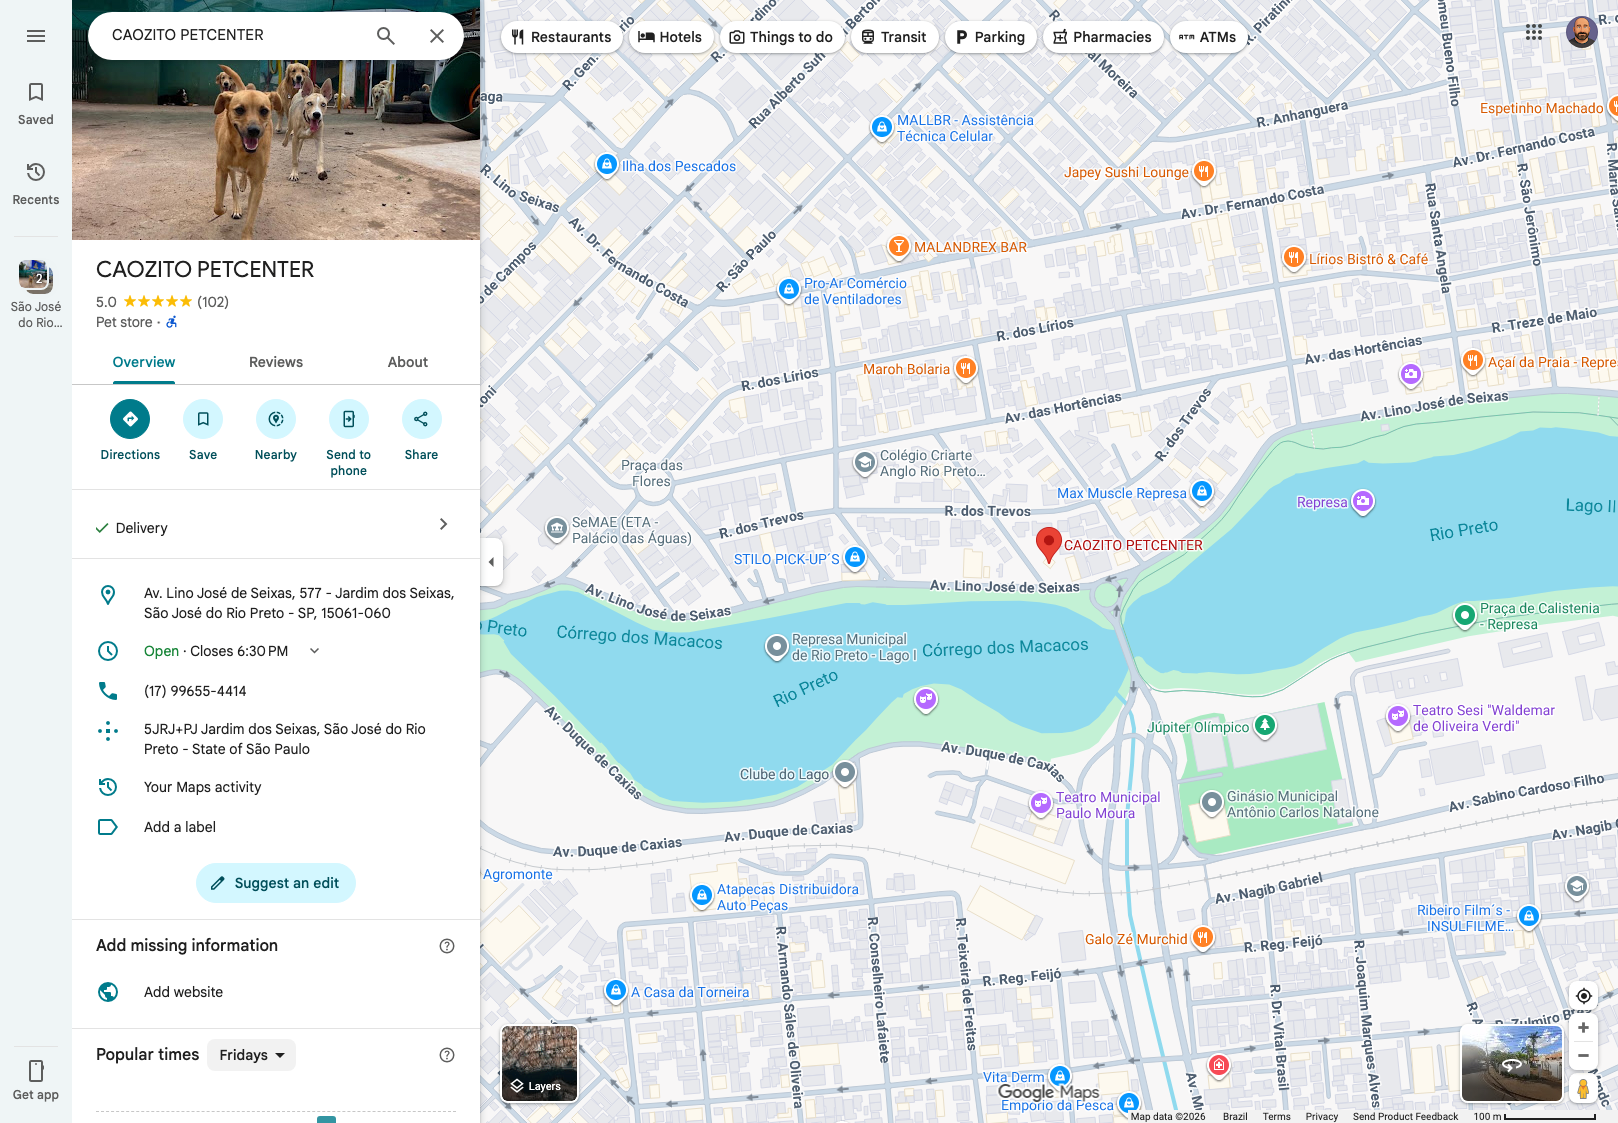Click the search magnifier icon
The height and width of the screenshot is (1123, 1618).
pyautogui.click(x=386, y=36)
